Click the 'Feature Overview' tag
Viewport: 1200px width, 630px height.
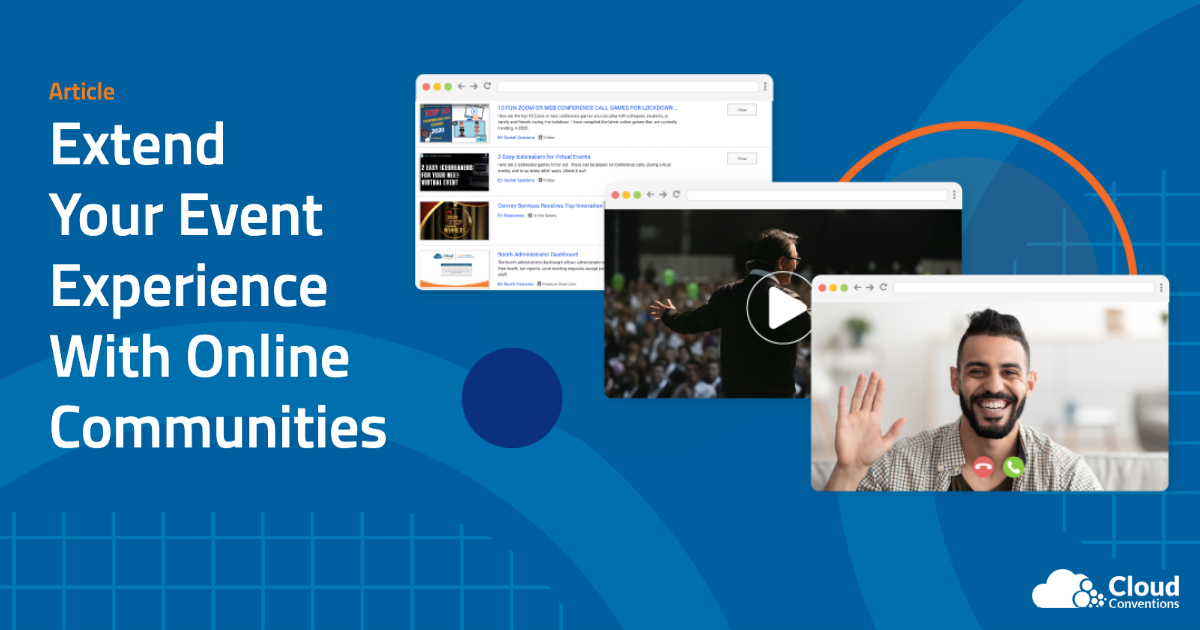click(x=558, y=284)
